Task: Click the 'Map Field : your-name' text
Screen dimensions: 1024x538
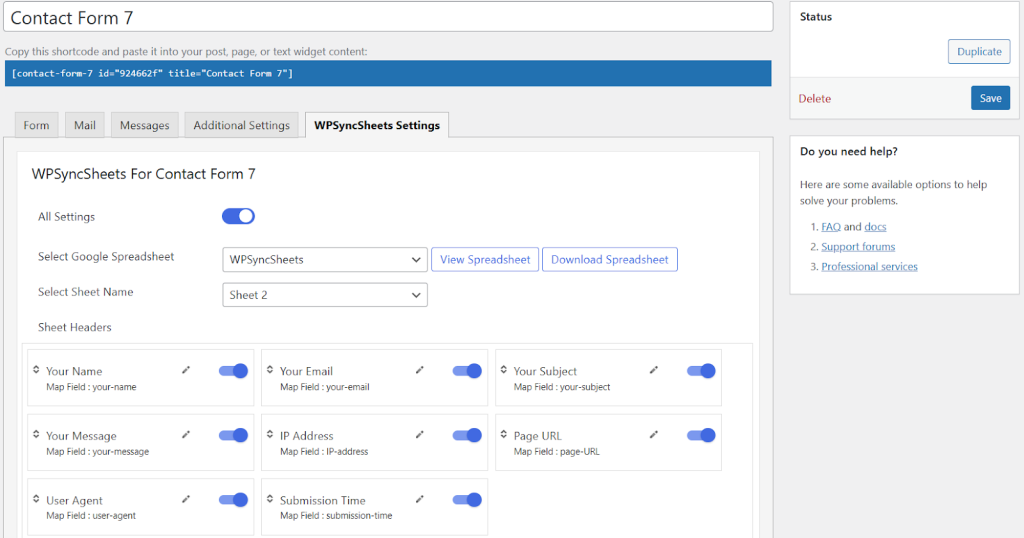Action: click(x=91, y=387)
